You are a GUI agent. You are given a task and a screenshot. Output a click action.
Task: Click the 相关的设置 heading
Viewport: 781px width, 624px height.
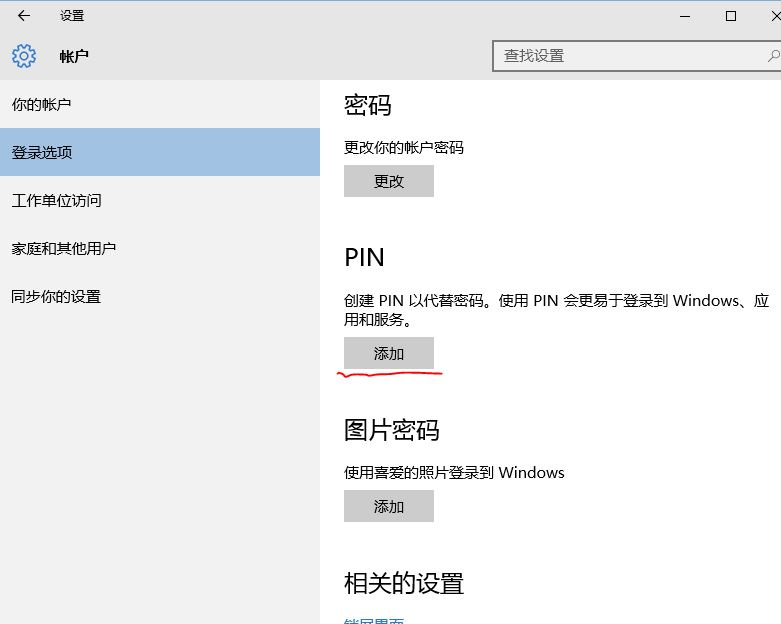[404, 584]
